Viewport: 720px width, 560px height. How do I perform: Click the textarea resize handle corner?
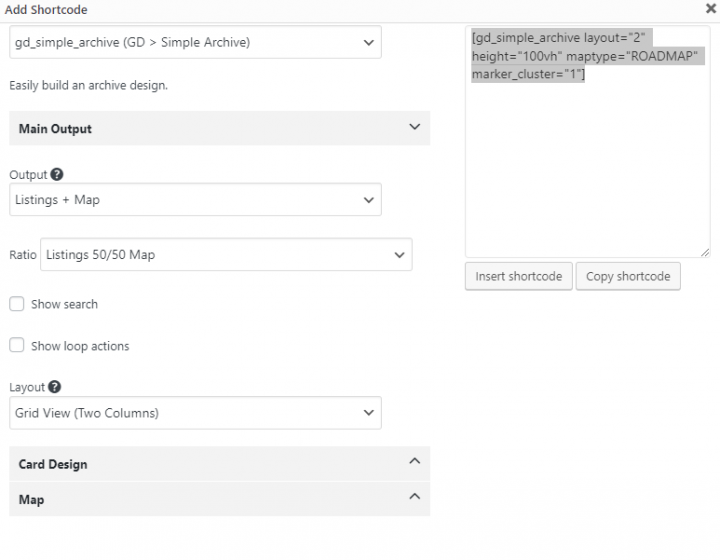705,252
